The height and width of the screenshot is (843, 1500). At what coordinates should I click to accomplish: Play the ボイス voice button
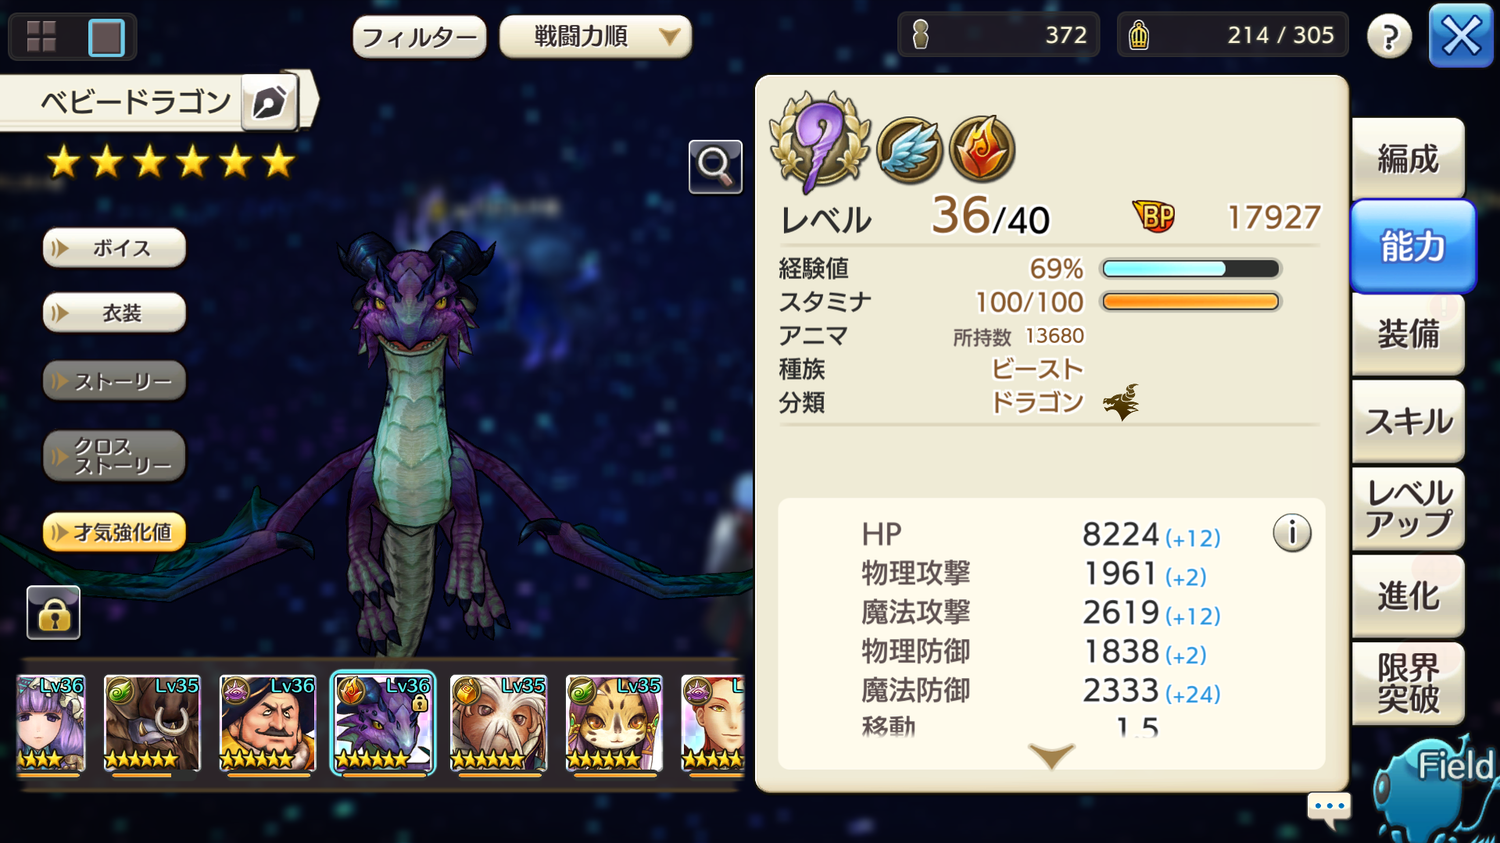tap(115, 248)
